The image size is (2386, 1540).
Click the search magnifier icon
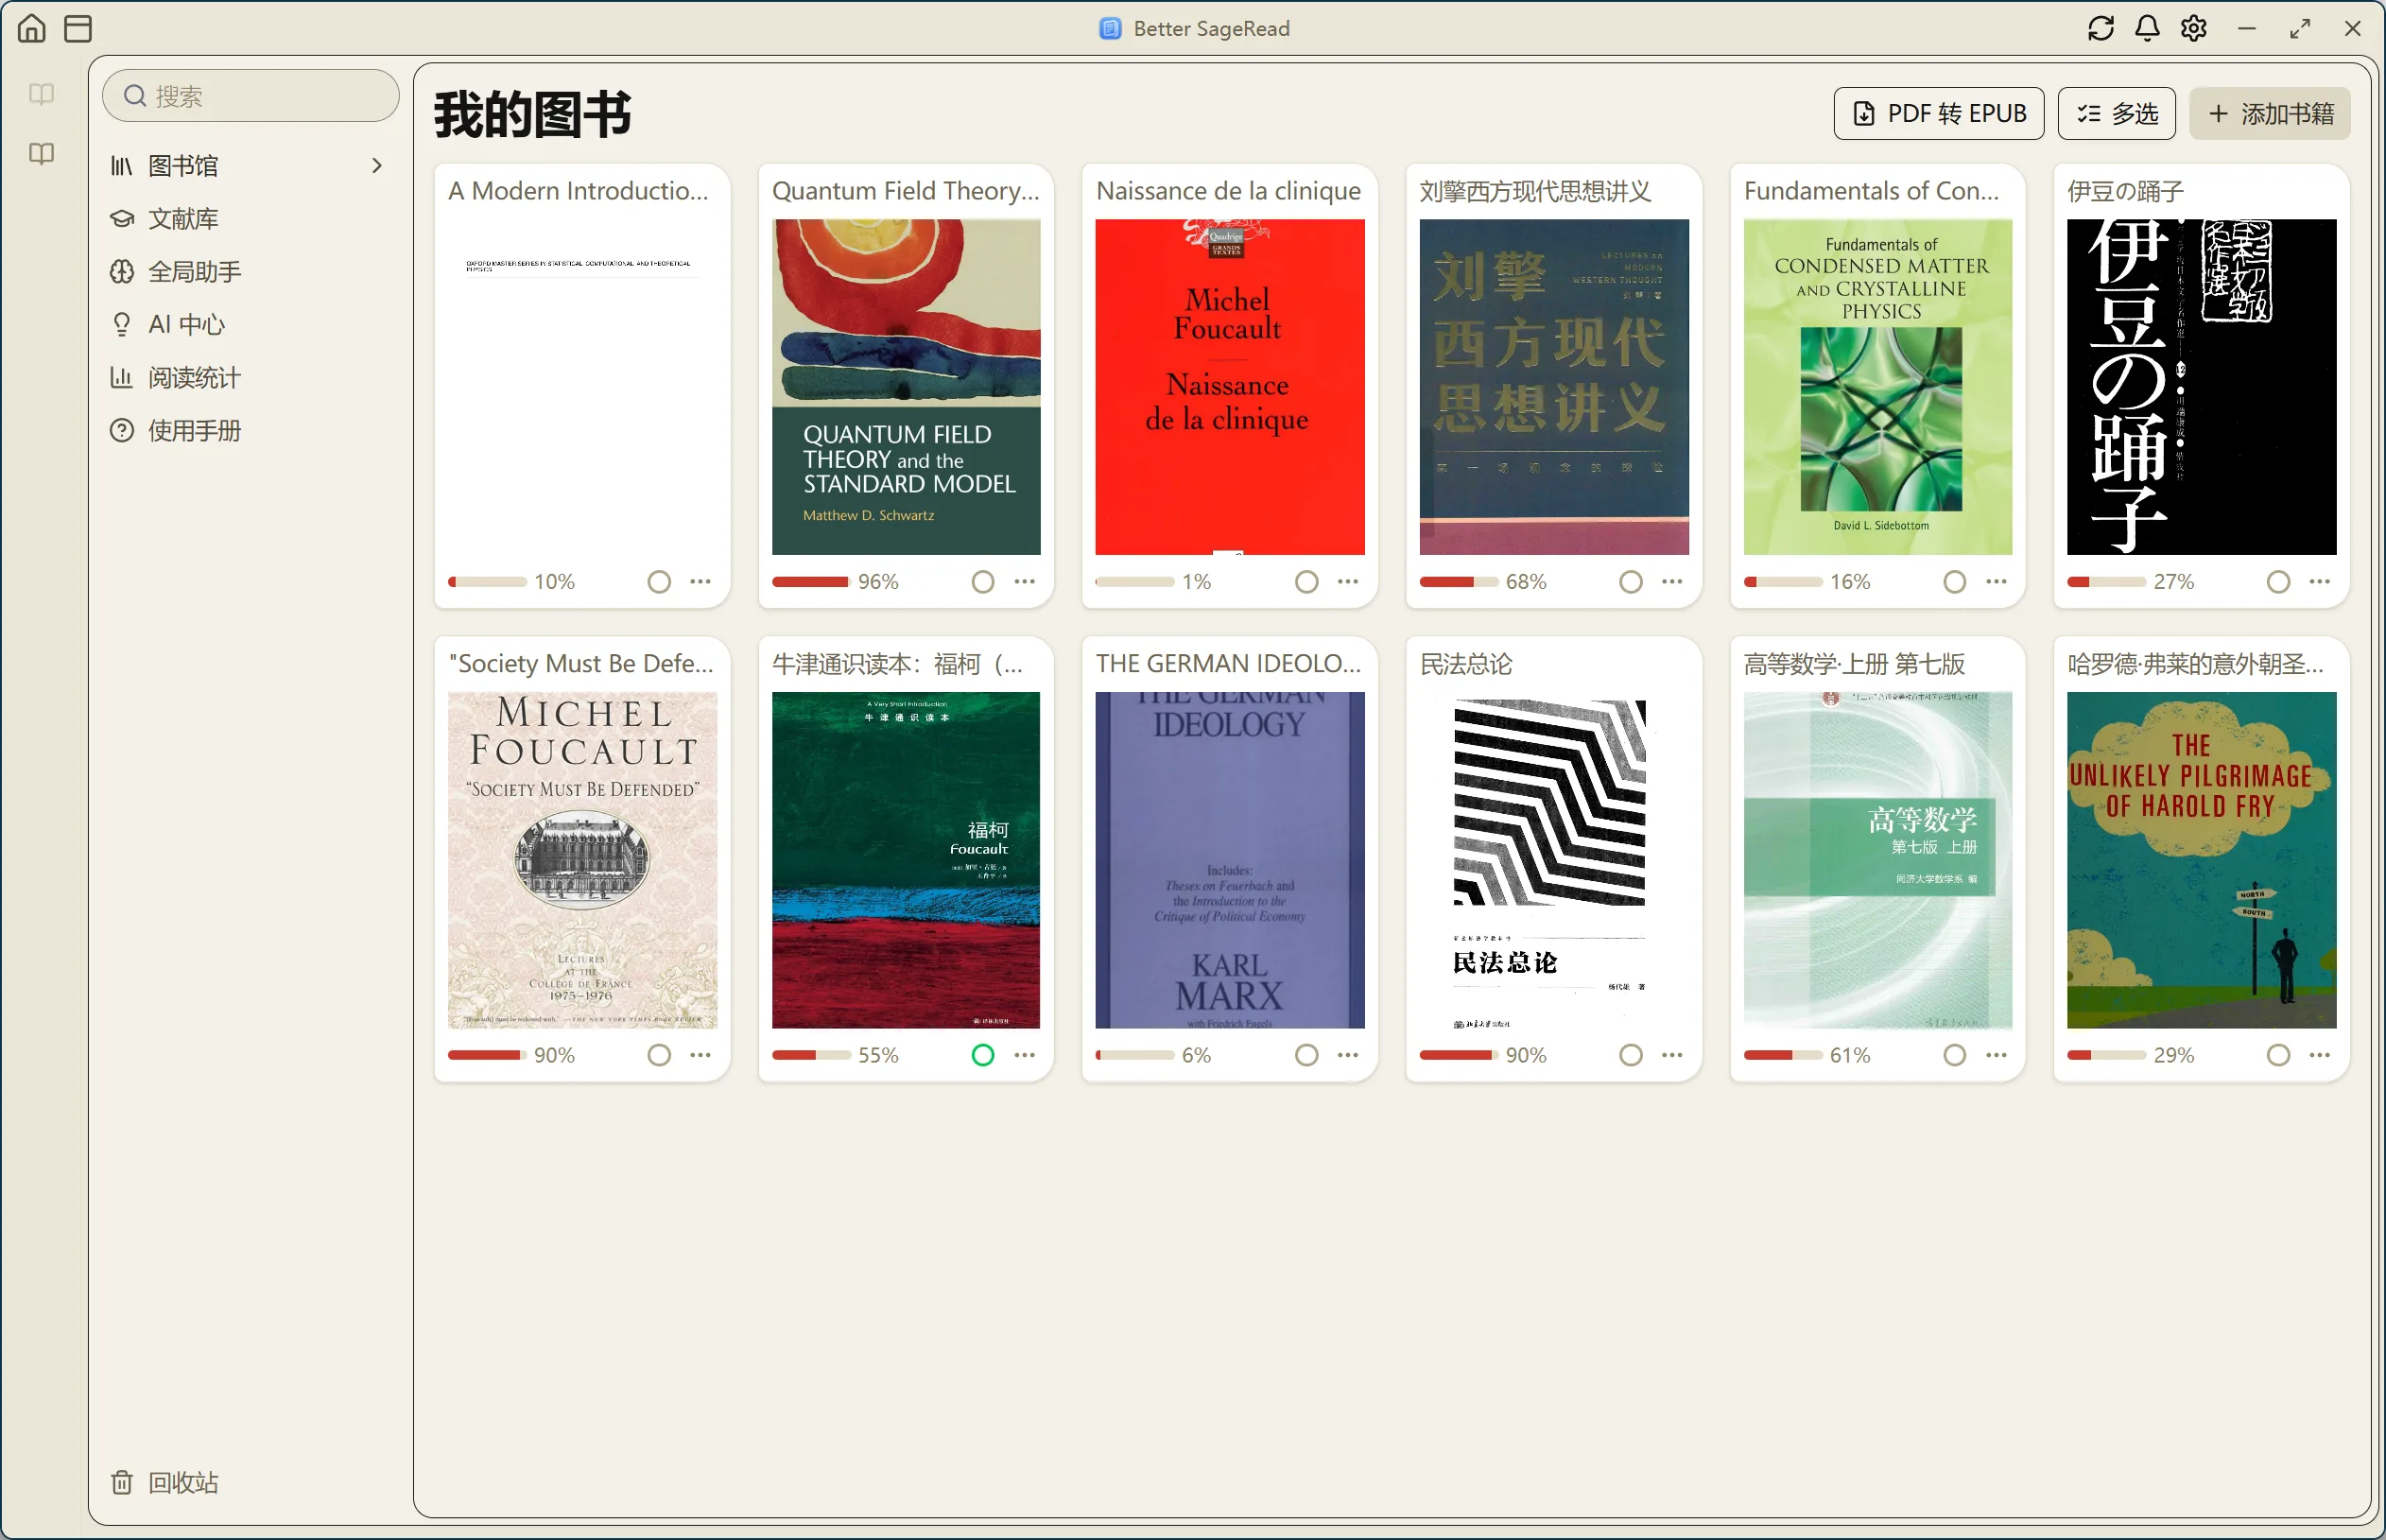tap(135, 96)
